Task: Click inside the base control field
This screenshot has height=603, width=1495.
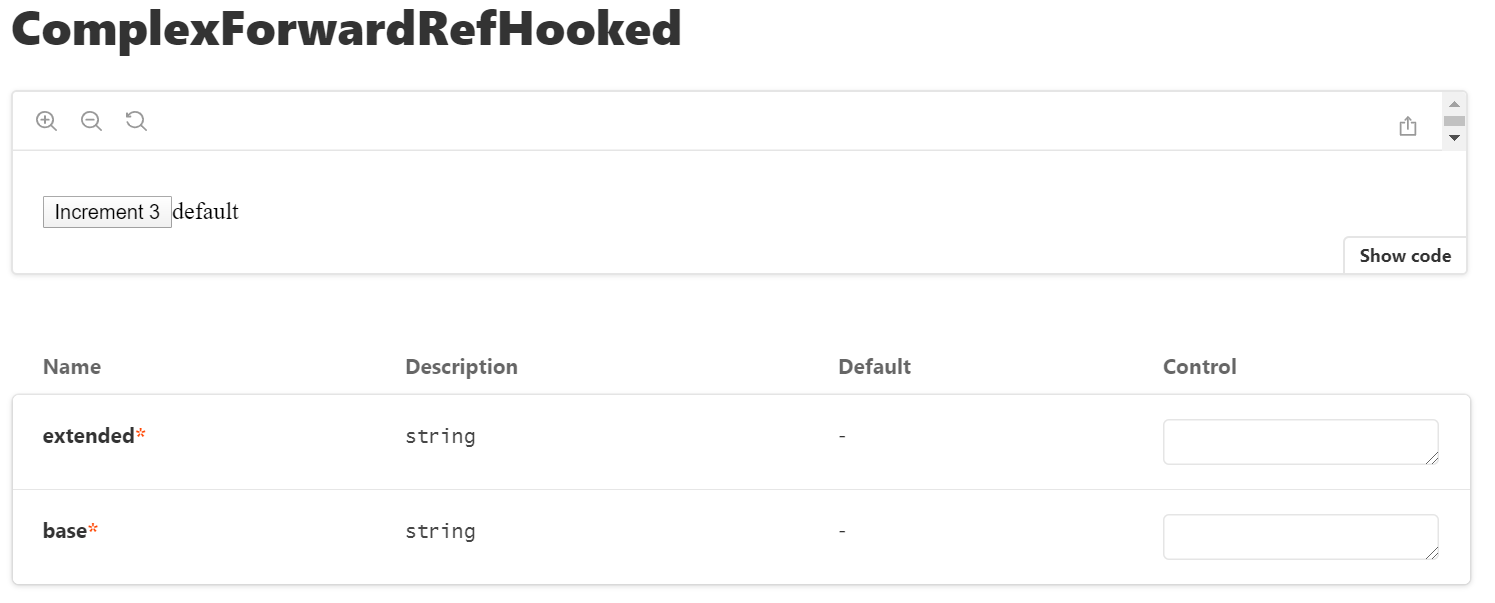Action: (1300, 536)
